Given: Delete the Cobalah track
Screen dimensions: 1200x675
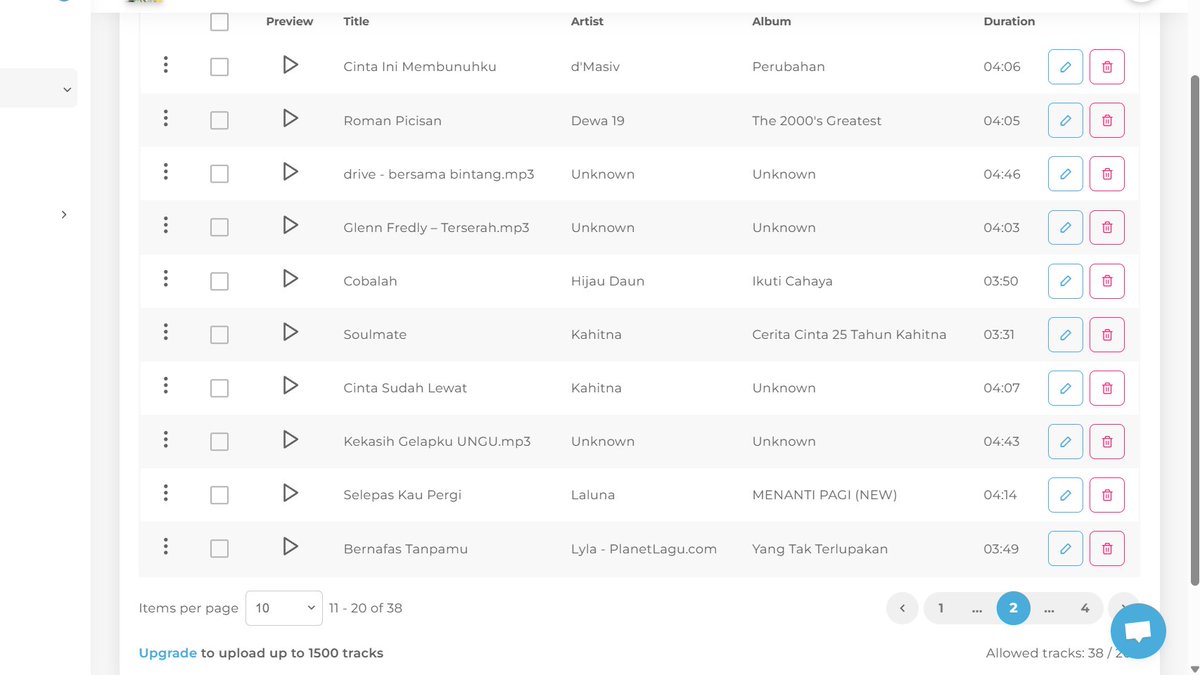Looking at the screenshot, I should pos(1107,281).
